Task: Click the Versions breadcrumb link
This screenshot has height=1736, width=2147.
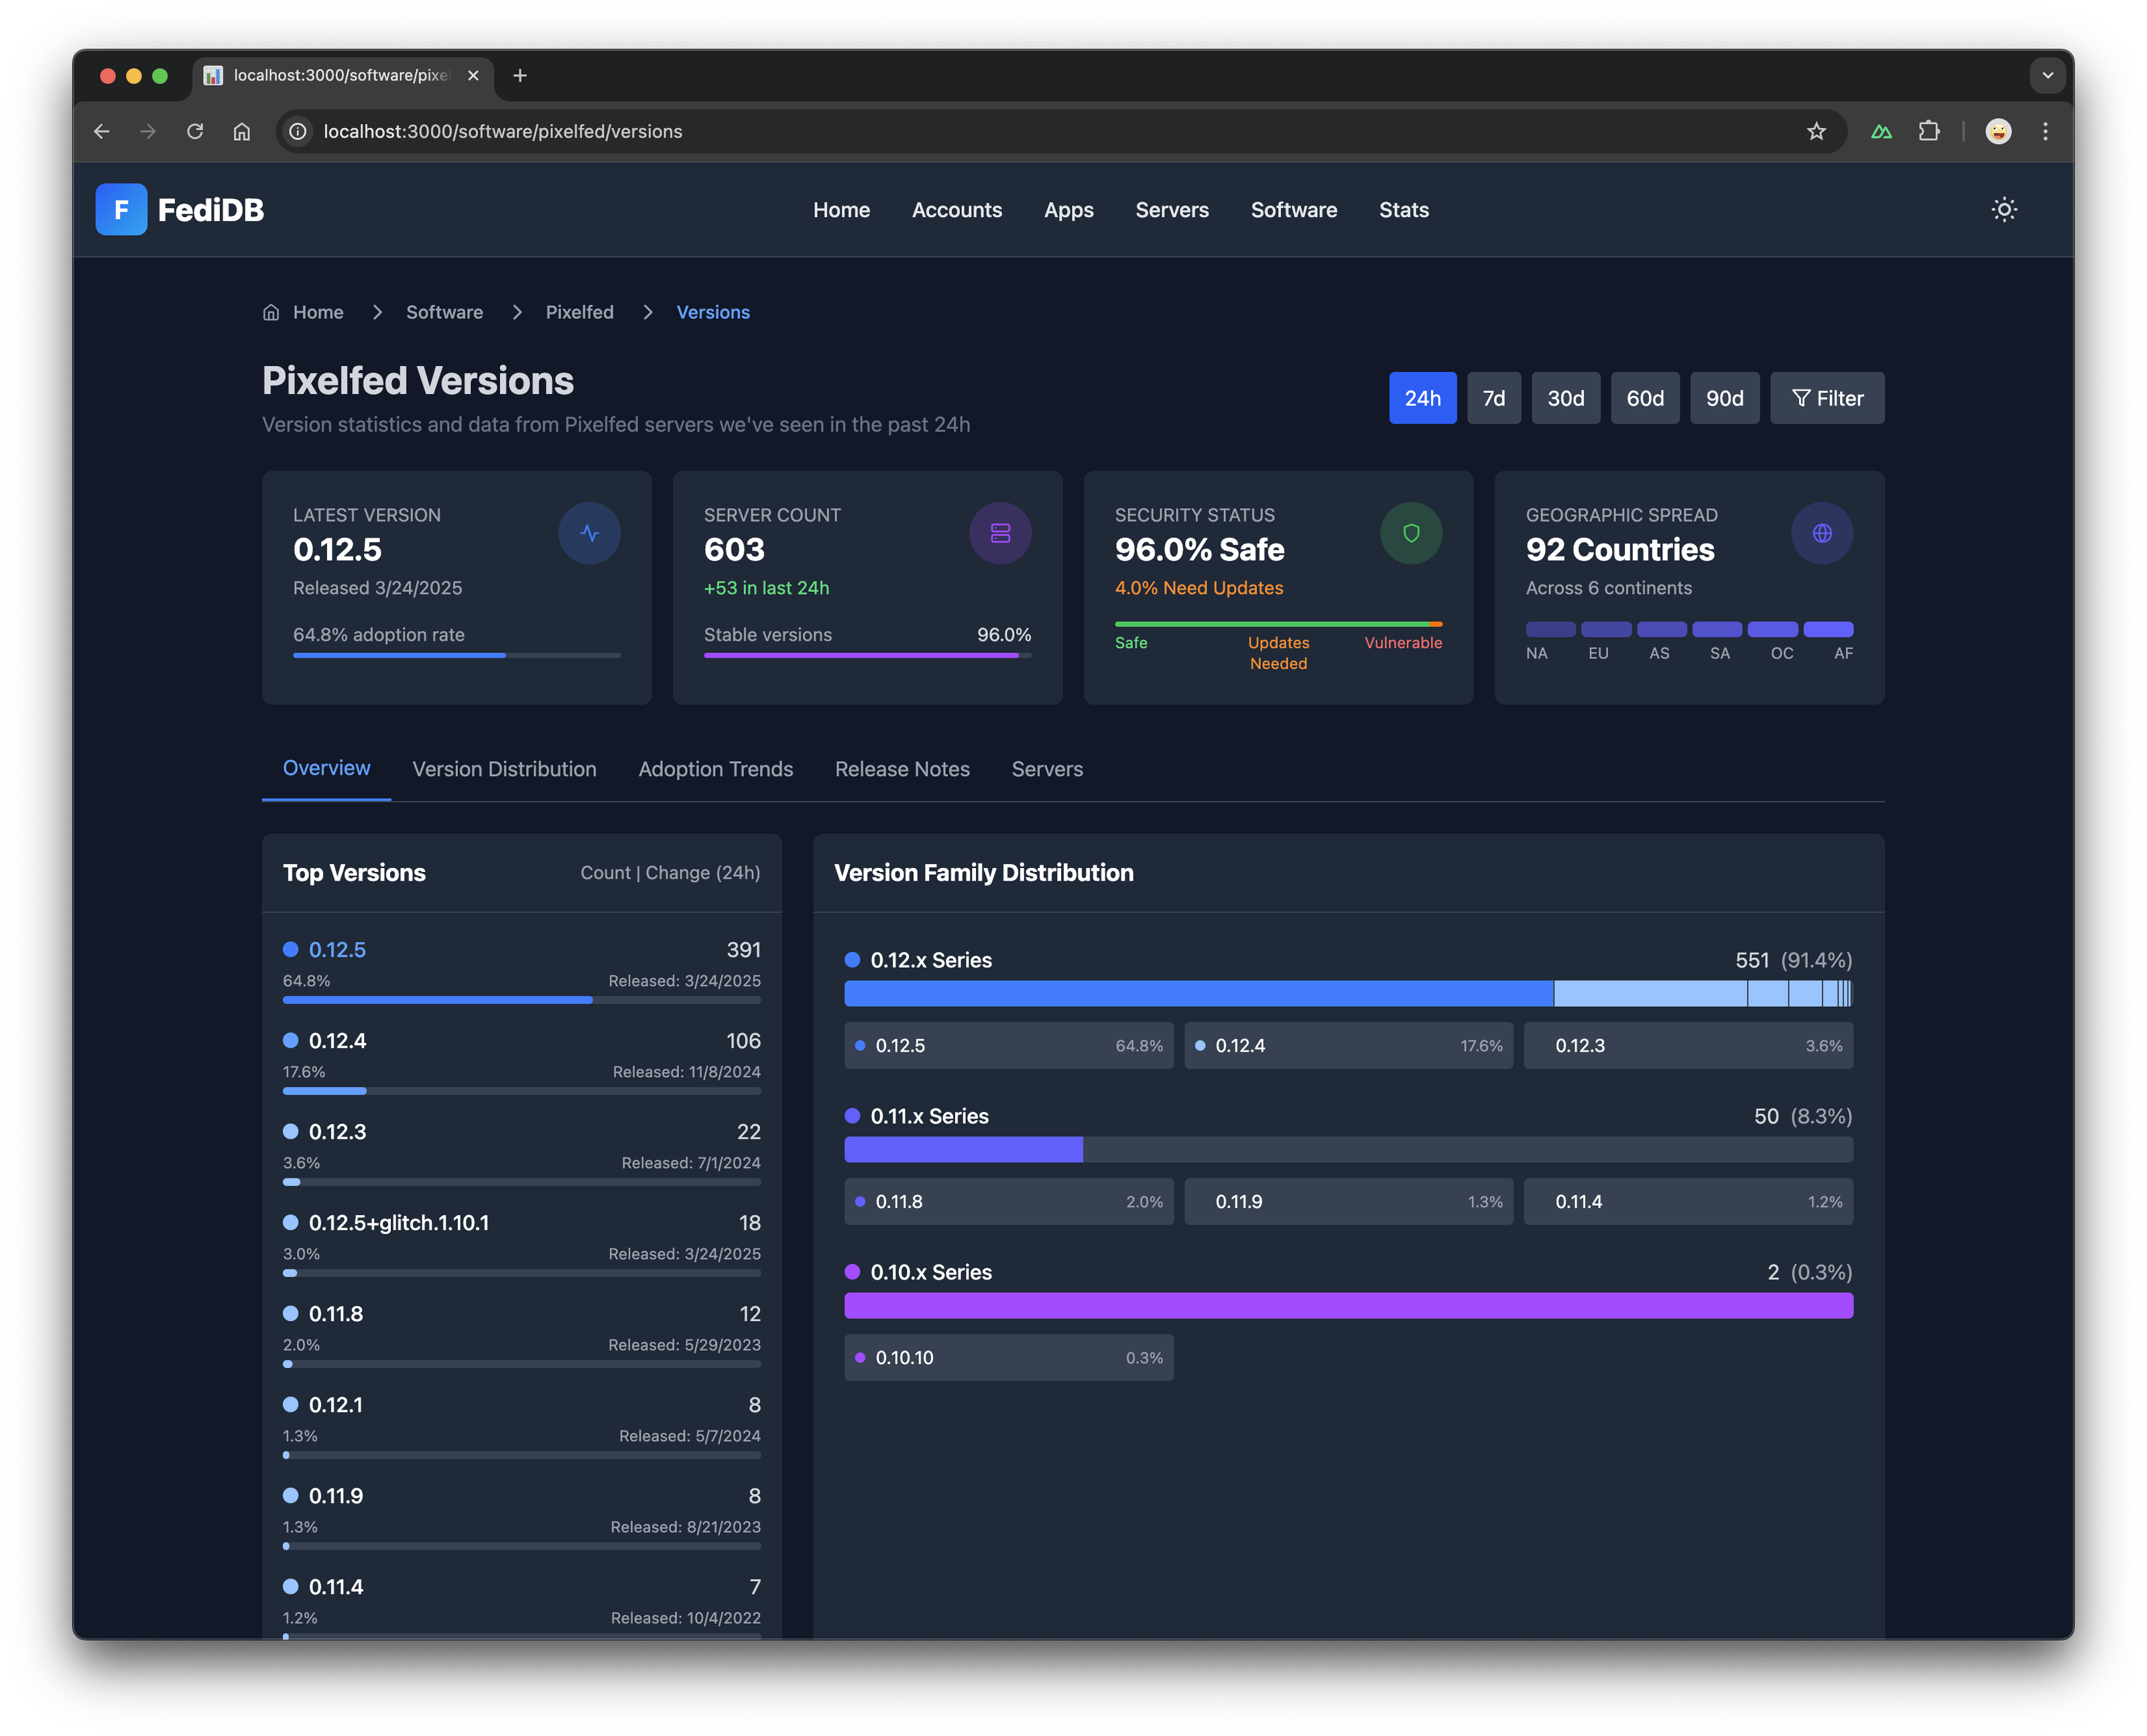Action: [x=713, y=312]
